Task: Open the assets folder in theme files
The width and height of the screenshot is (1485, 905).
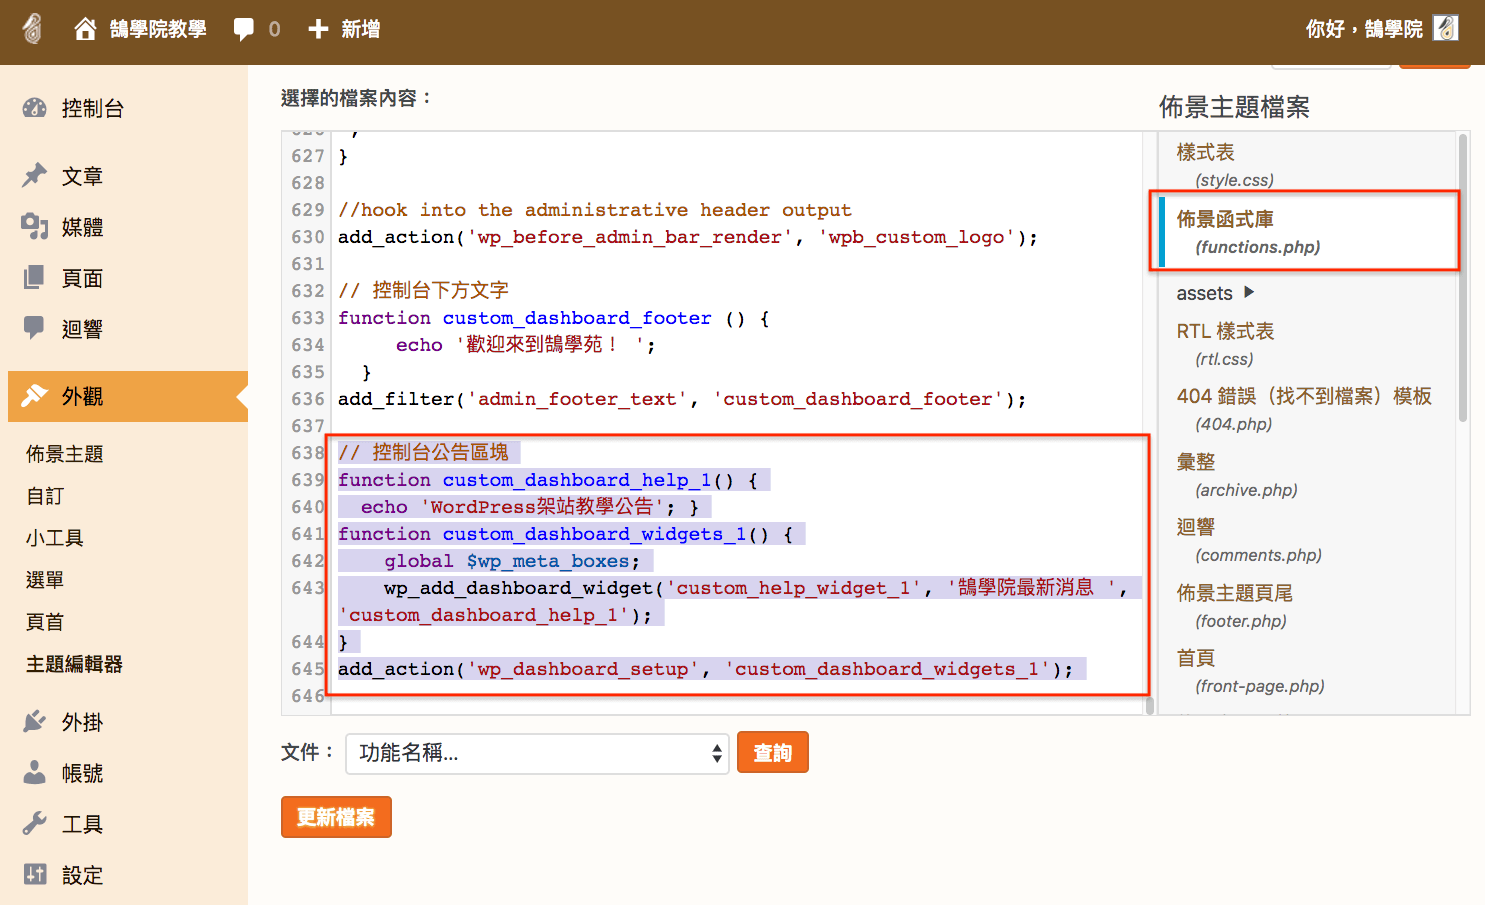Action: tap(1204, 293)
